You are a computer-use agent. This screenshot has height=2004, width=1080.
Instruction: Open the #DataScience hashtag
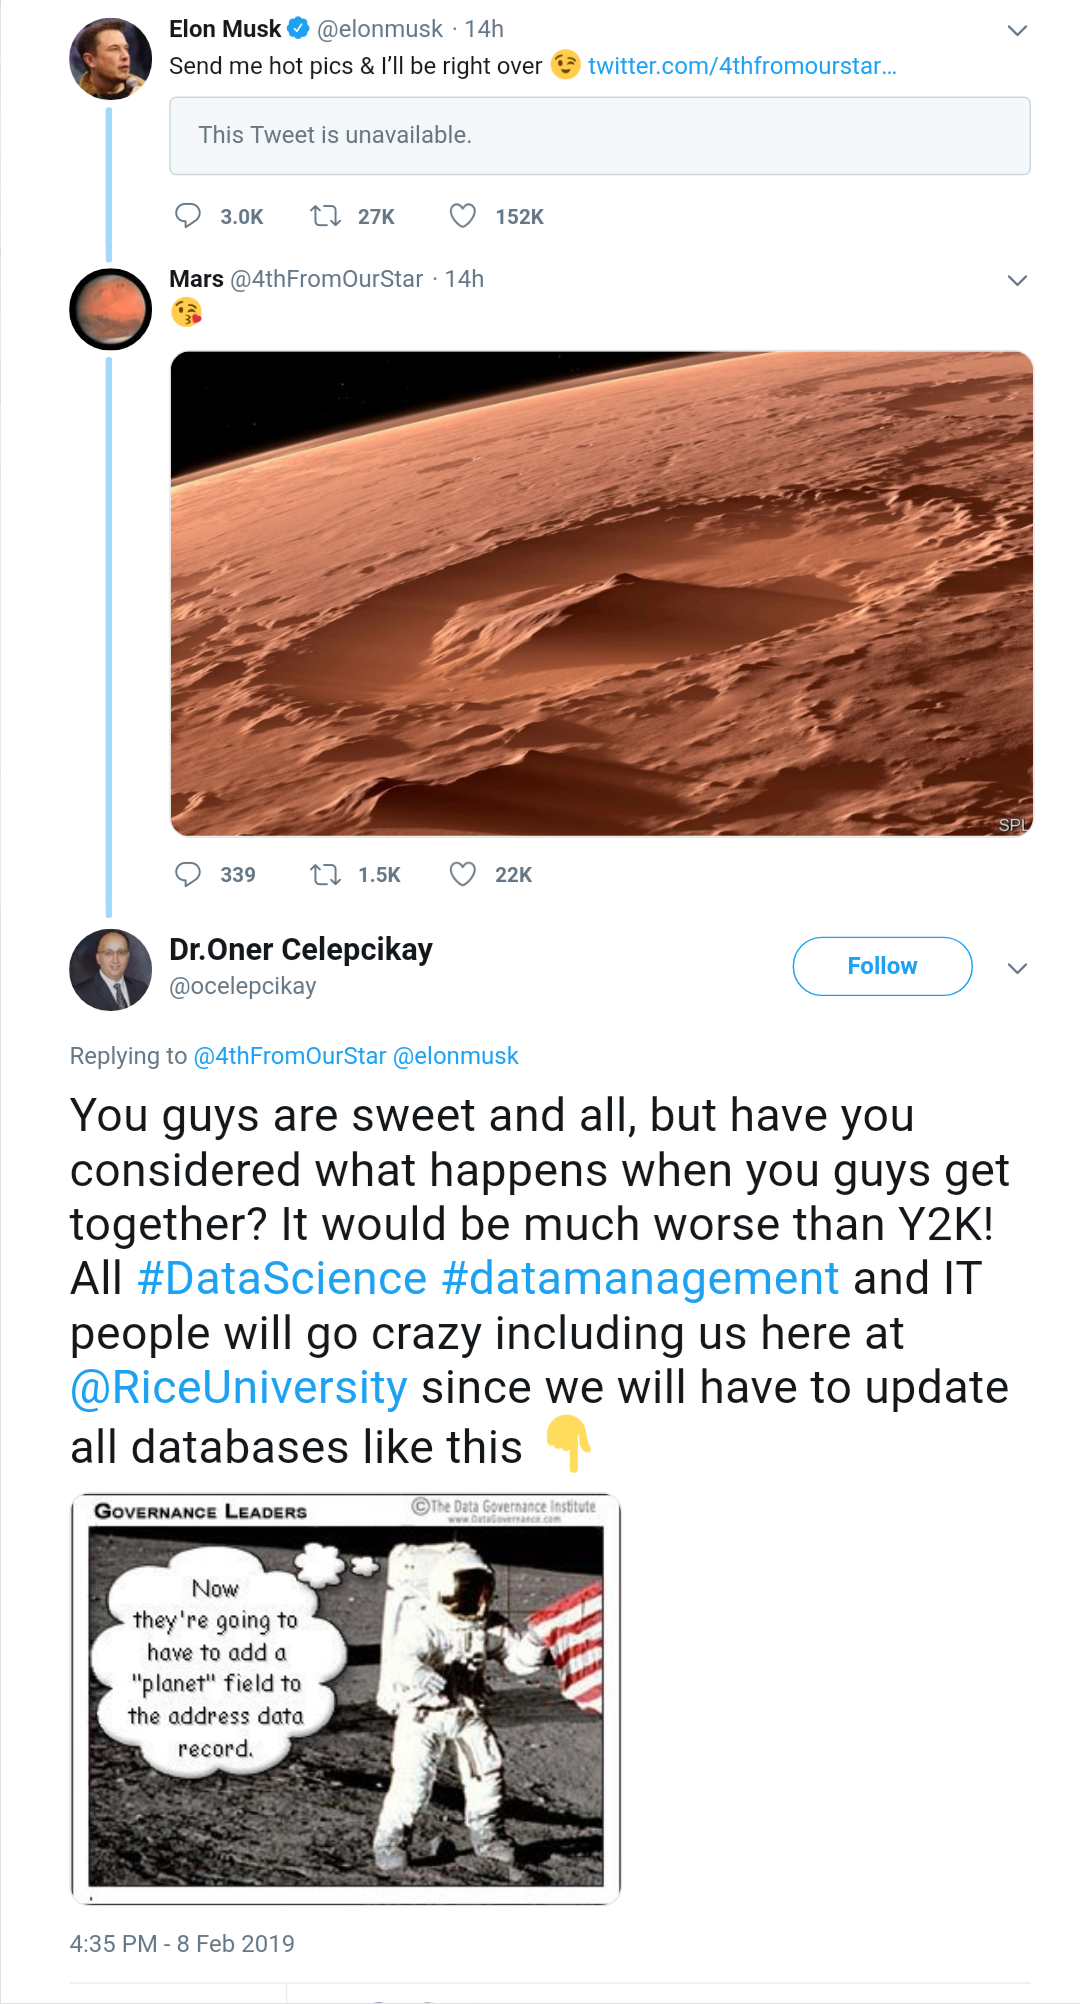[x=282, y=1279]
